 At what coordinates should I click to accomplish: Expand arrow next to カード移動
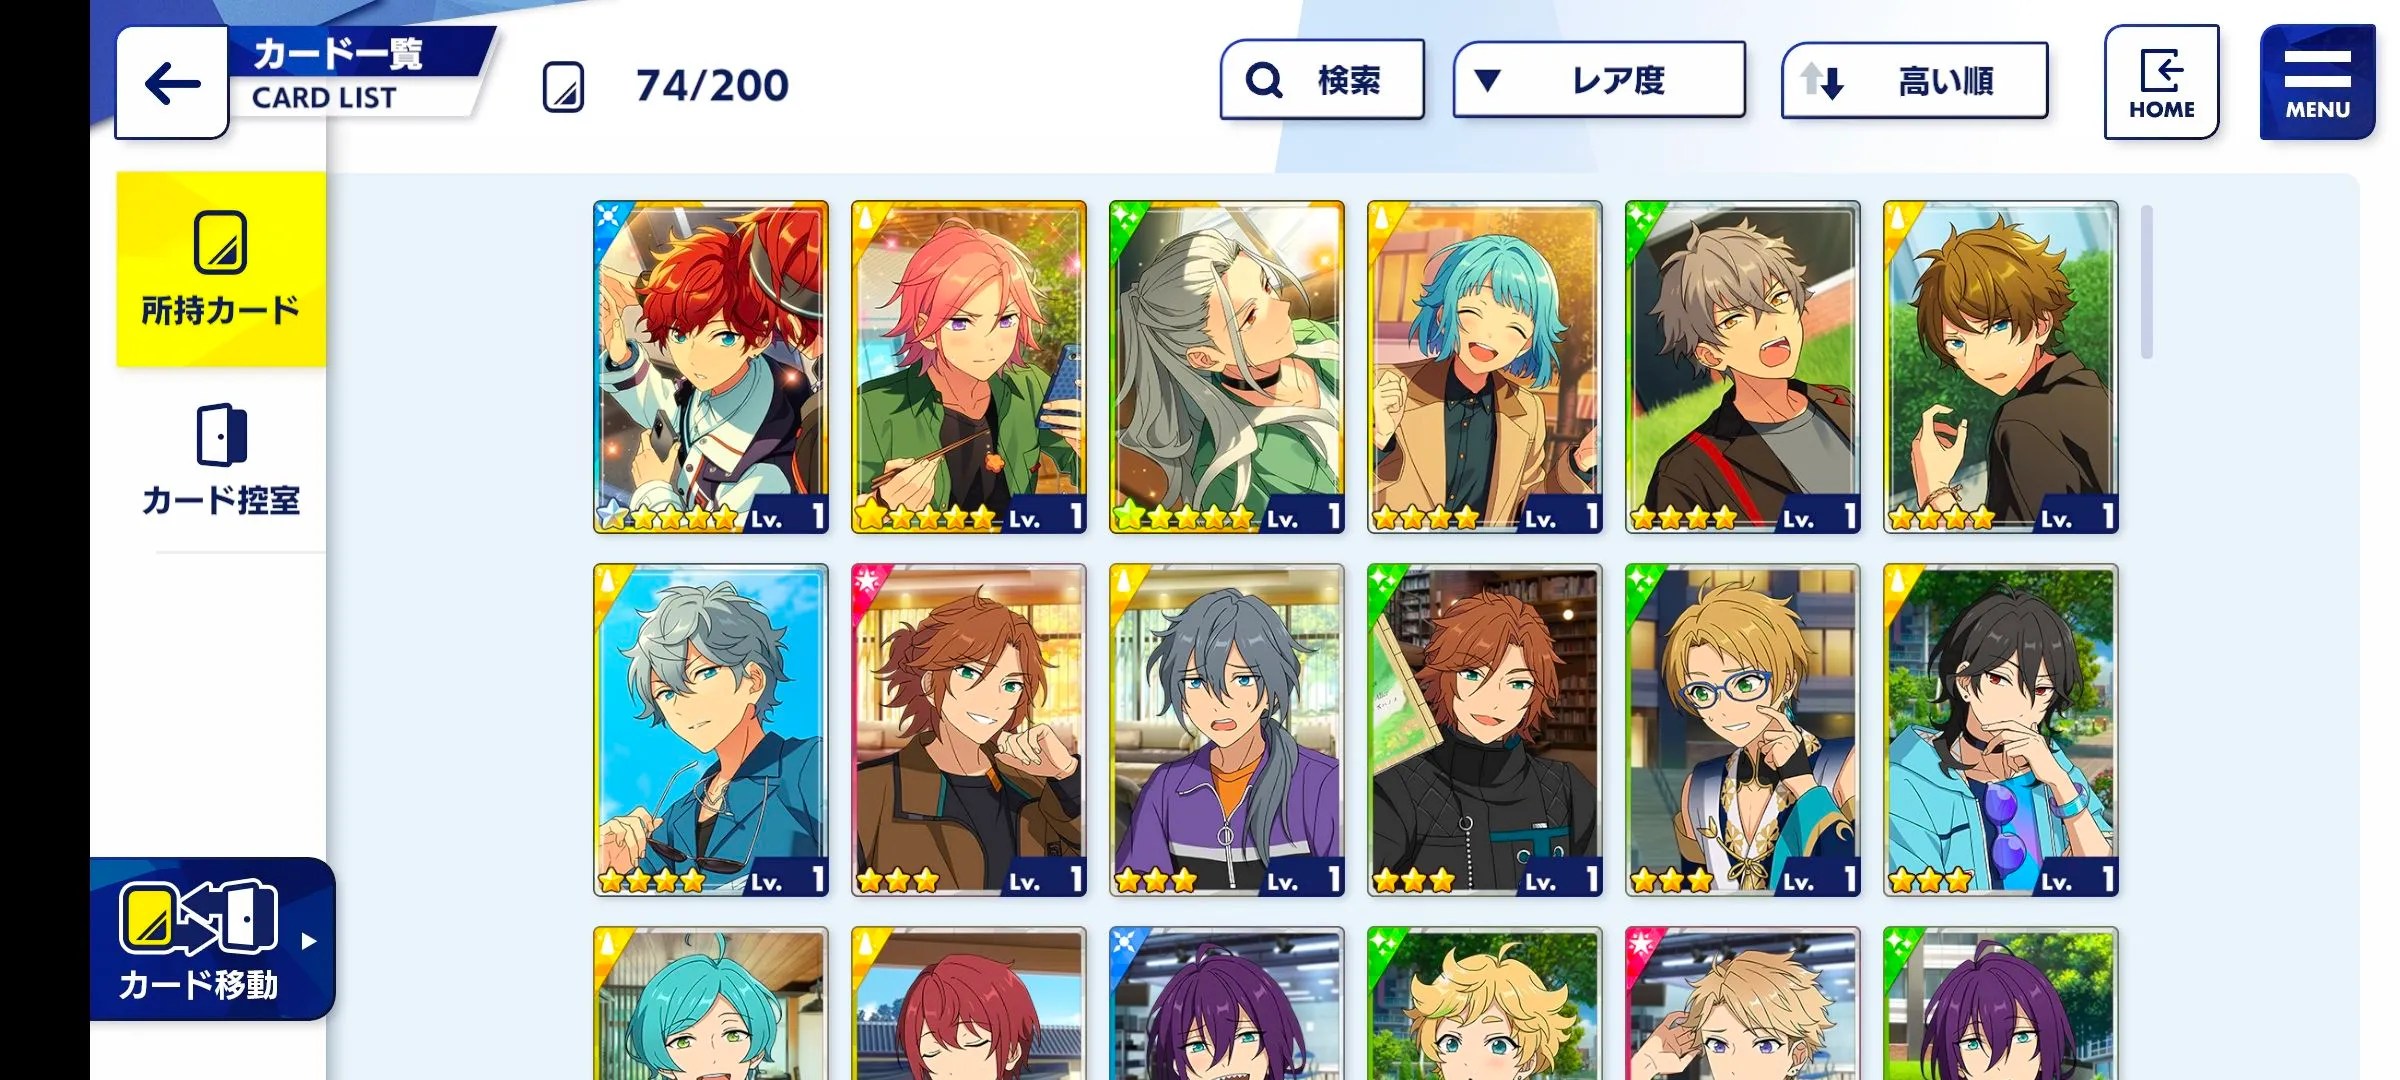click(309, 941)
